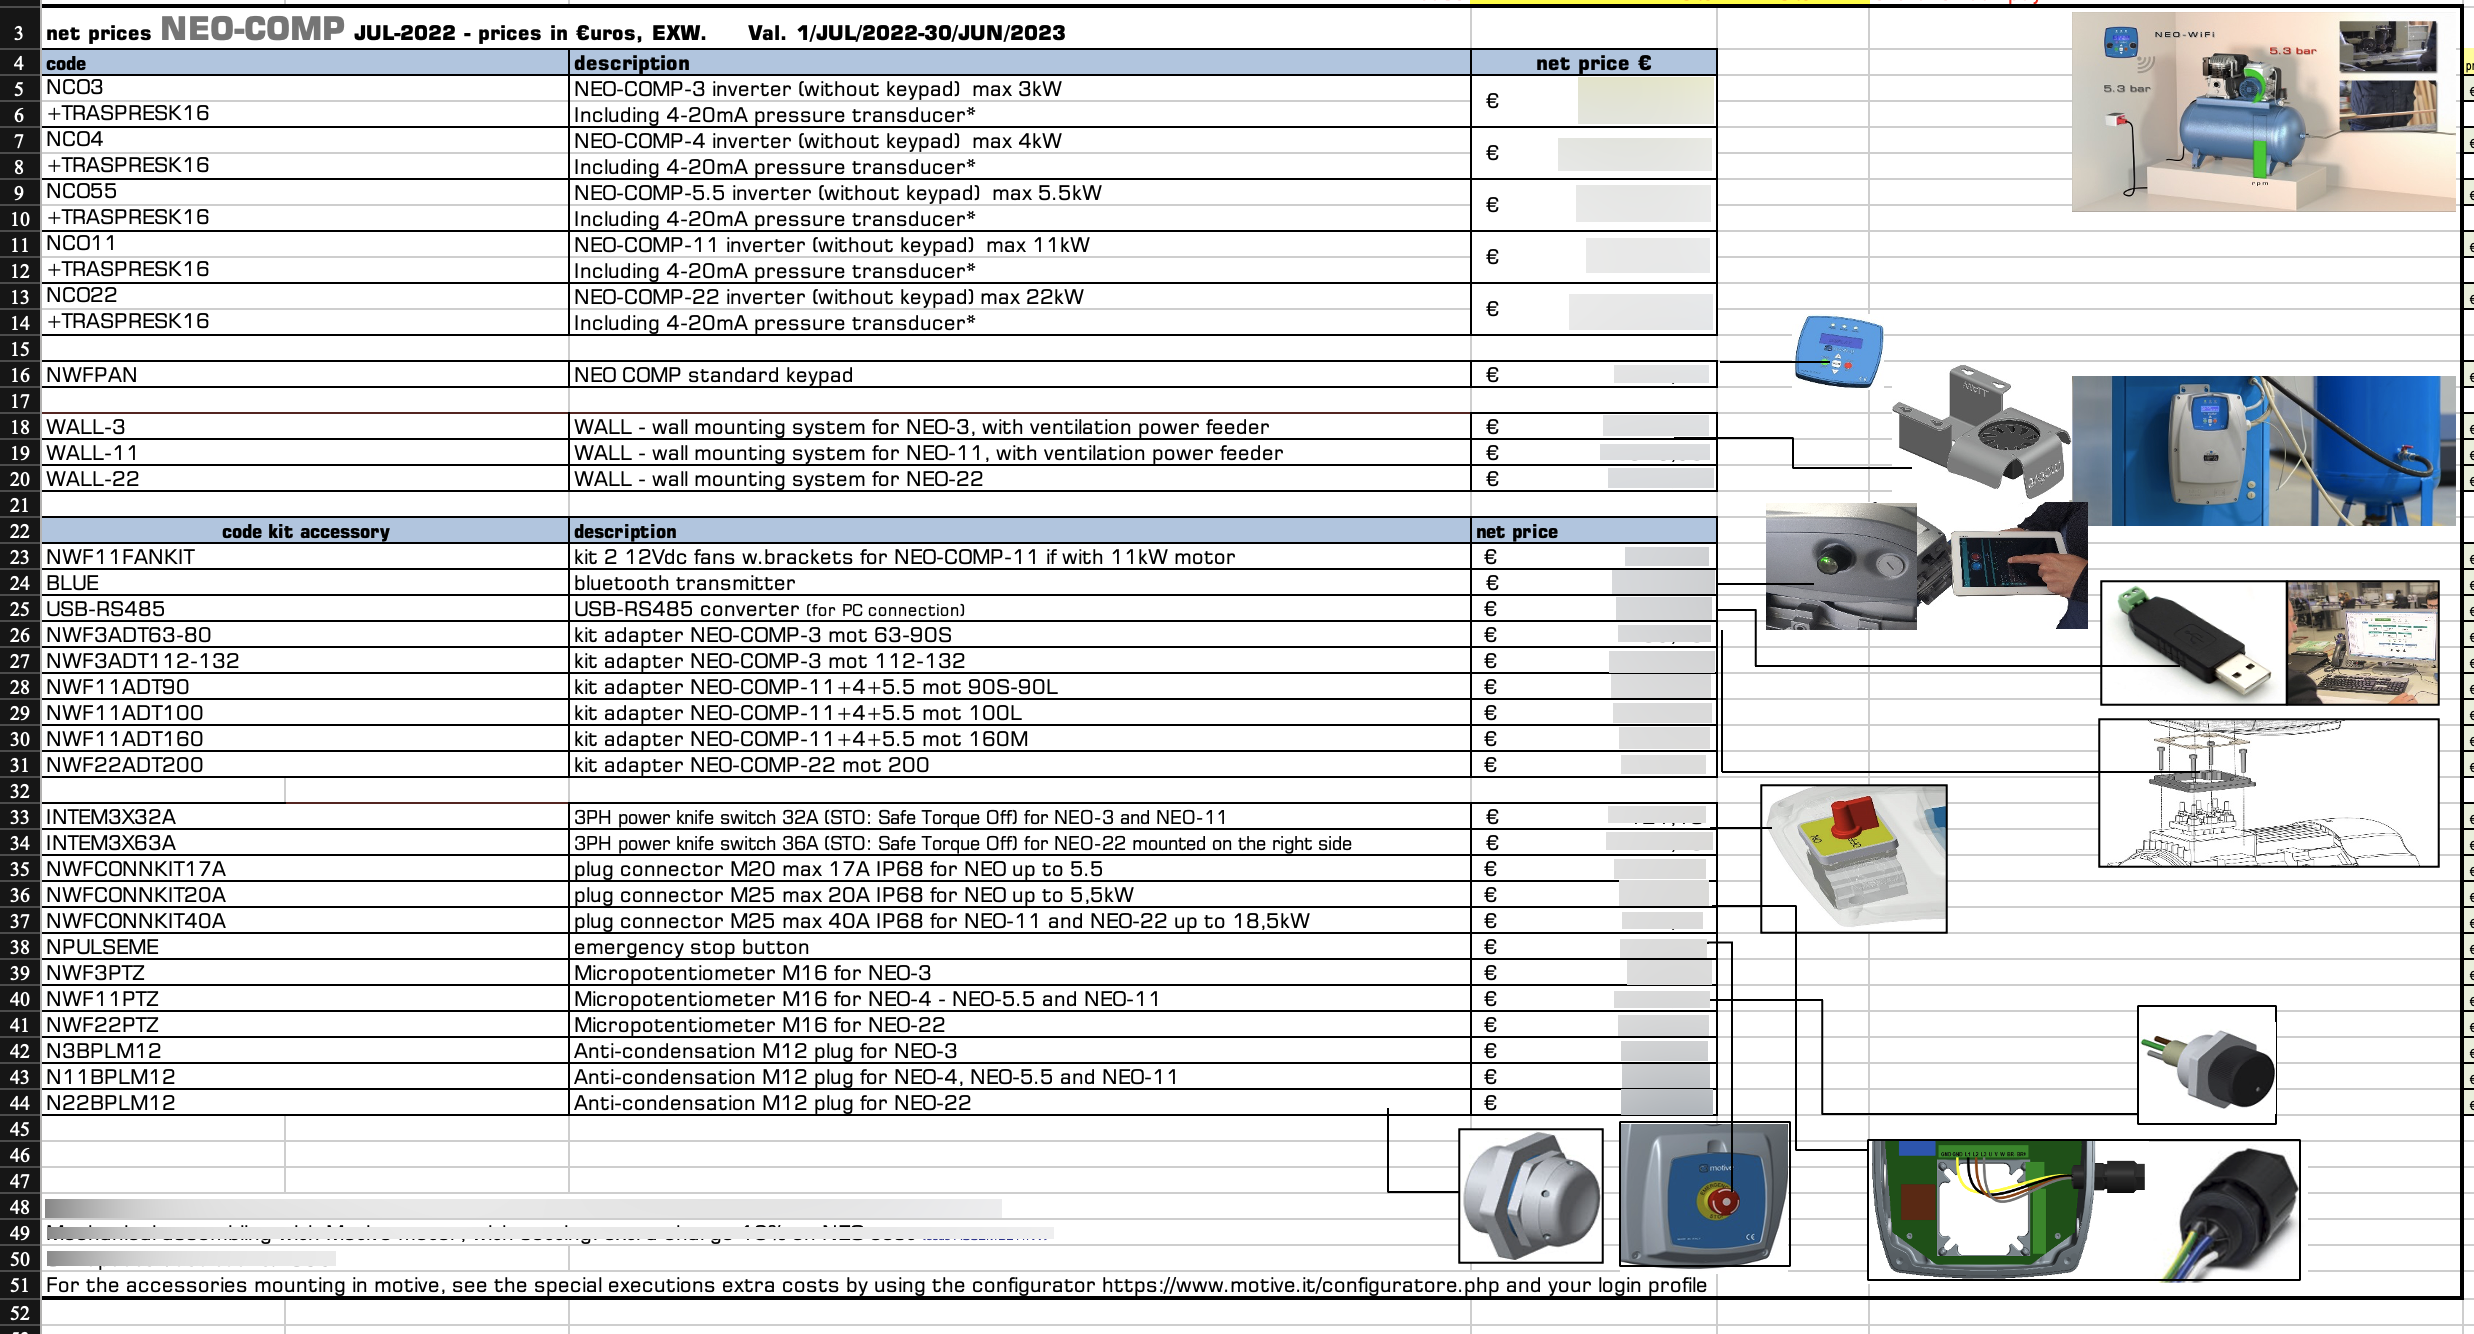This screenshot has height=1334, width=2474.
Task: Click 'kit adapter NEO-COMP-22 mot 200' cell
Action: 1020,765
